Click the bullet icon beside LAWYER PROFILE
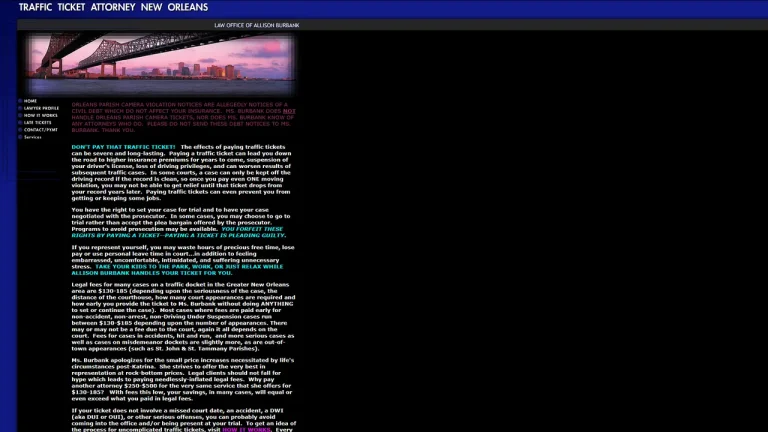 (x=20, y=108)
